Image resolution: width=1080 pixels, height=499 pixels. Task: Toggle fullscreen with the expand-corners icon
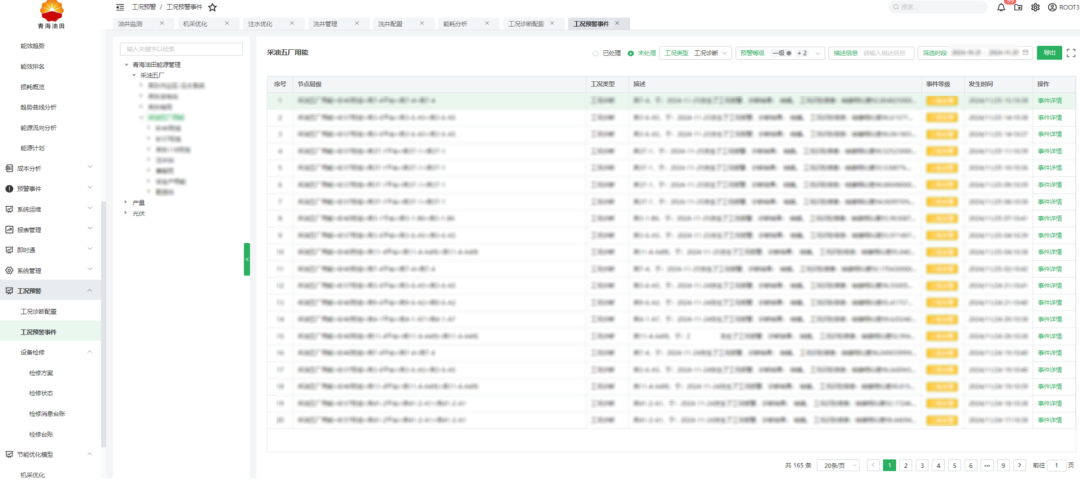point(1070,53)
